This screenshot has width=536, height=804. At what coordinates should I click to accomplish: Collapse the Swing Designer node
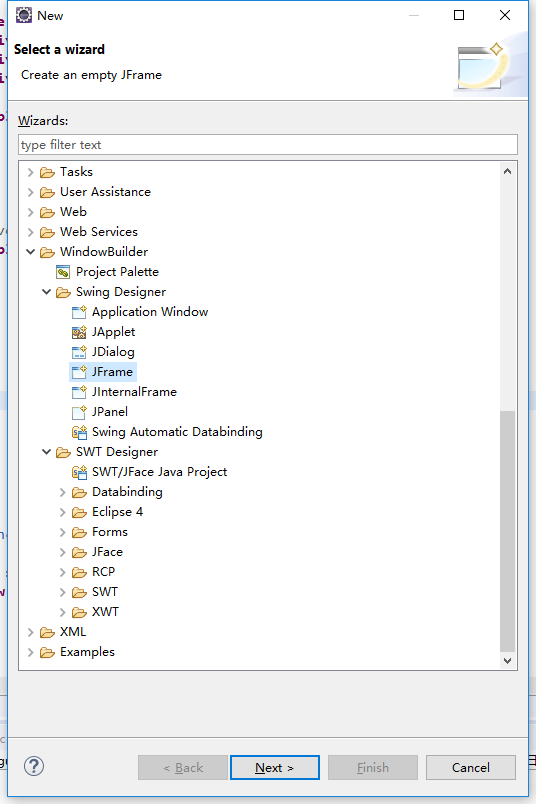coord(46,292)
